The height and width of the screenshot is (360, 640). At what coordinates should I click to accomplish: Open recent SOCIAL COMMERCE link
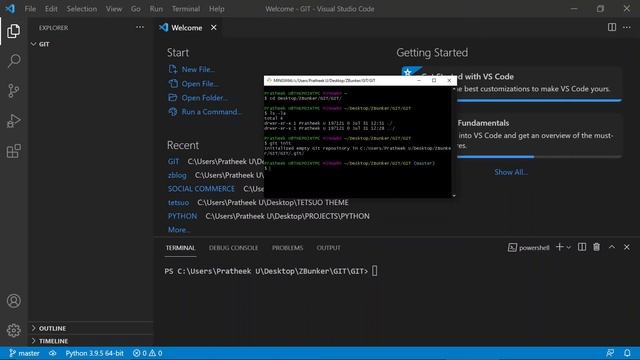coord(201,189)
